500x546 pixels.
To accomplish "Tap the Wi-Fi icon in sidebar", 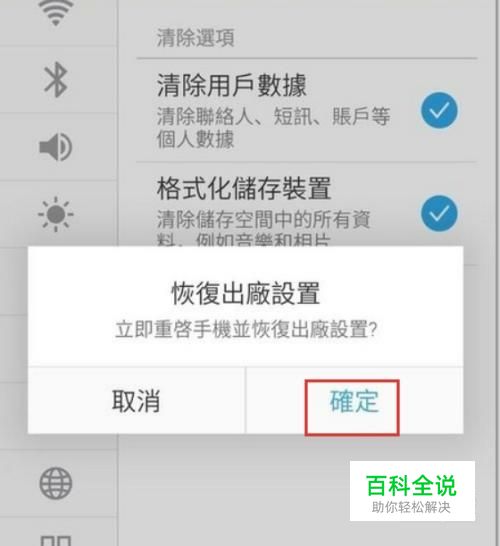I will tap(55, 12).
